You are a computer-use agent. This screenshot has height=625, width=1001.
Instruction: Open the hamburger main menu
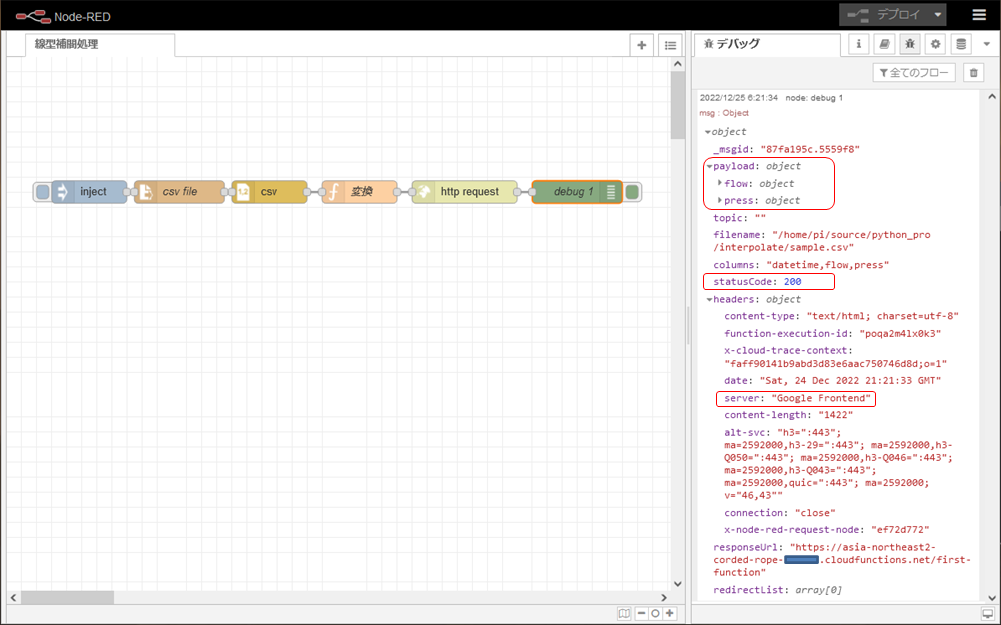[x=978, y=15]
